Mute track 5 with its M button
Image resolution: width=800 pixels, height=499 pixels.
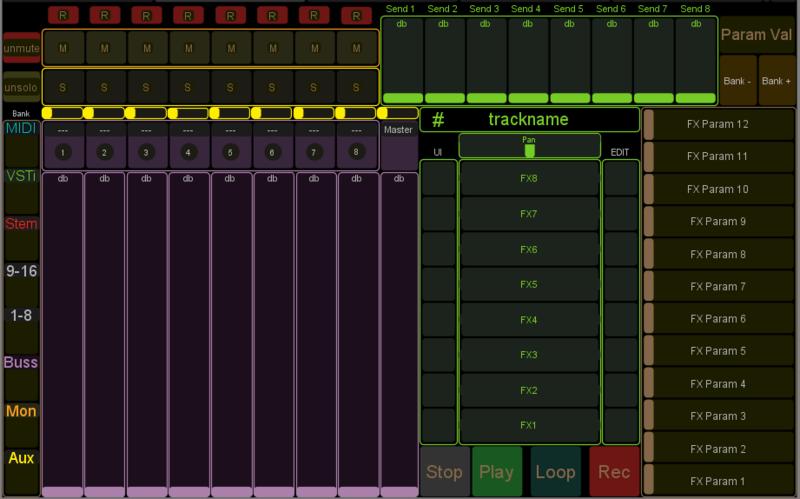(x=231, y=48)
